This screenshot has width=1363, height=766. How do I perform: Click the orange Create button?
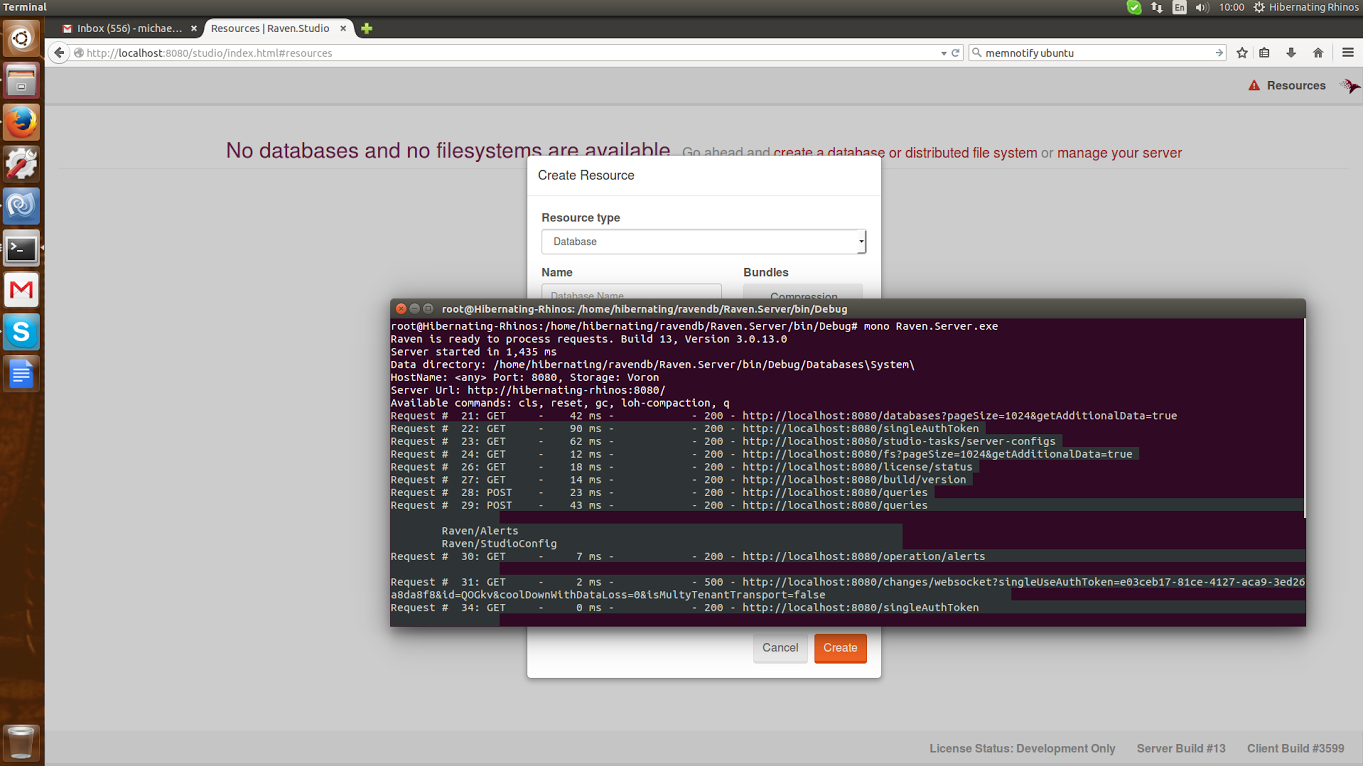pyautogui.click(x=840, y=648)
